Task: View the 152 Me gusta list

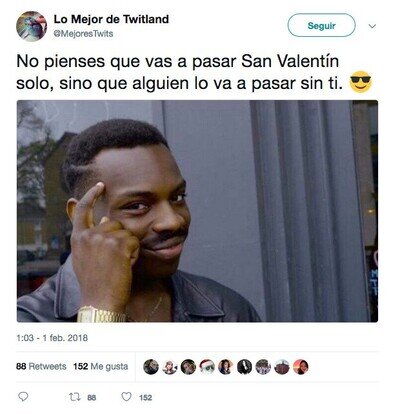Action: pyautogui.click(x=101, y=366)
